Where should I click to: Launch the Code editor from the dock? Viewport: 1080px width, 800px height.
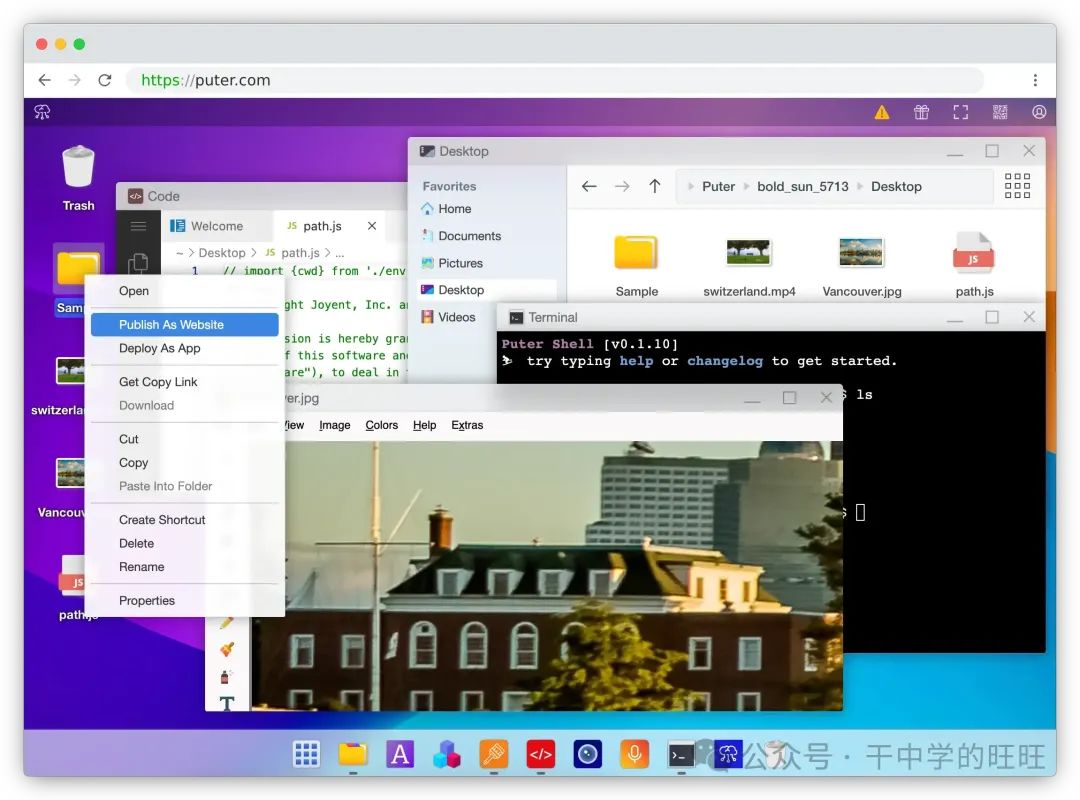tap(540, 754)
